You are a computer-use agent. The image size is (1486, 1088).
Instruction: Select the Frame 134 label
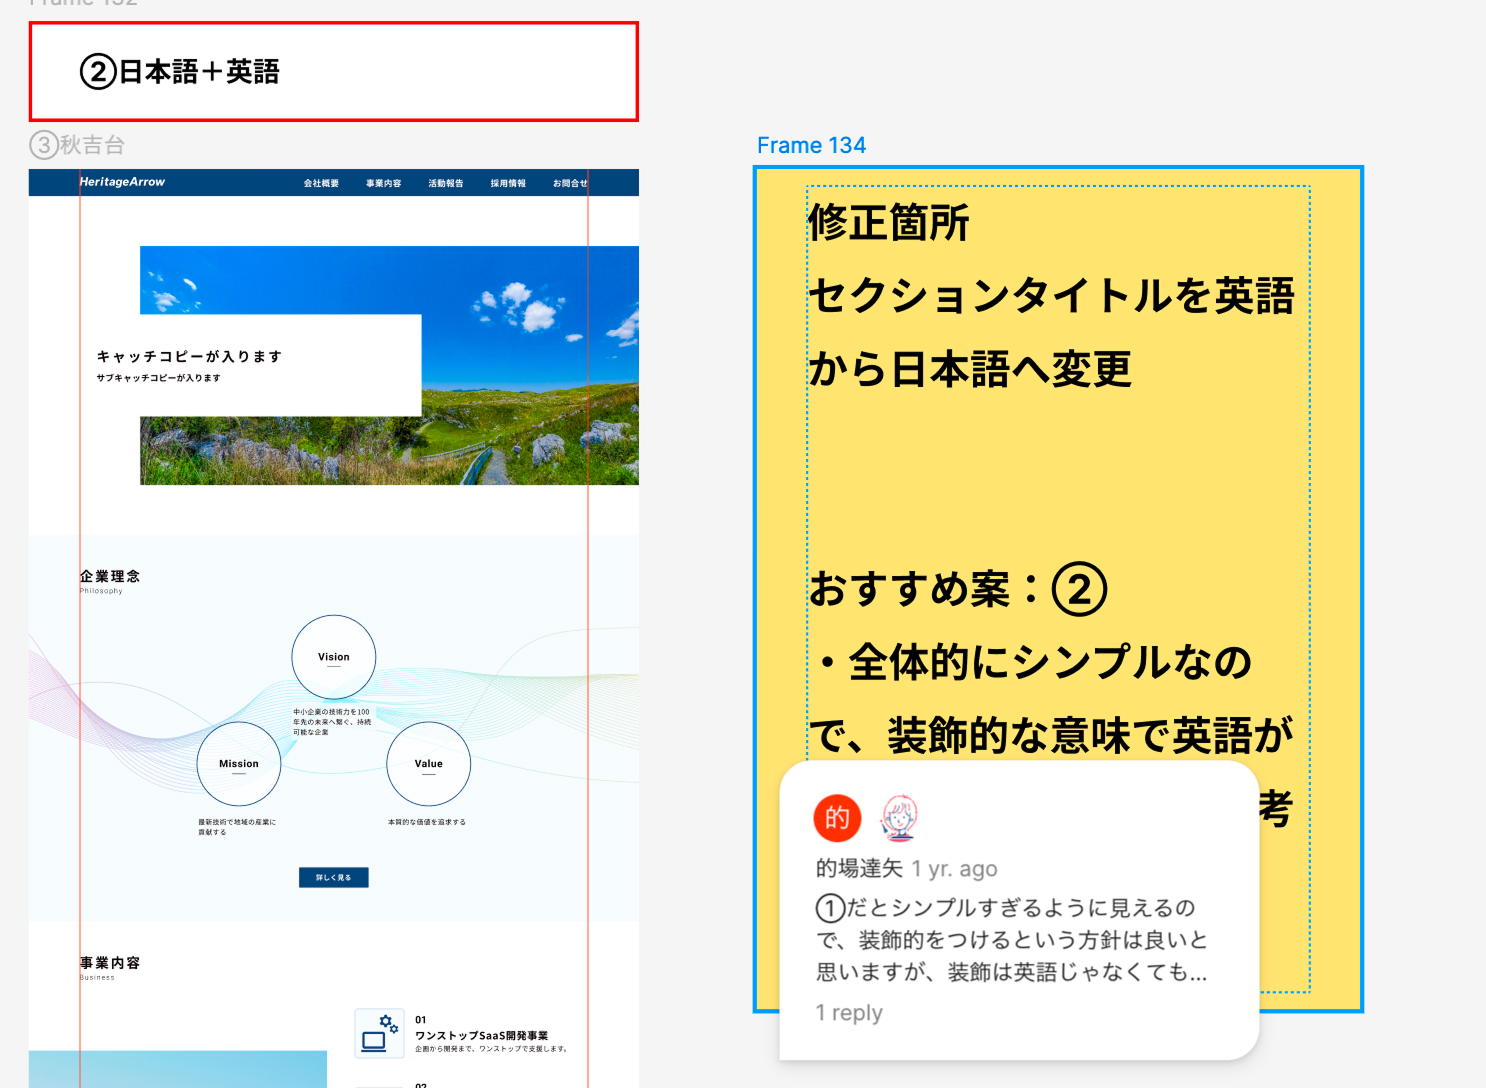811,146
